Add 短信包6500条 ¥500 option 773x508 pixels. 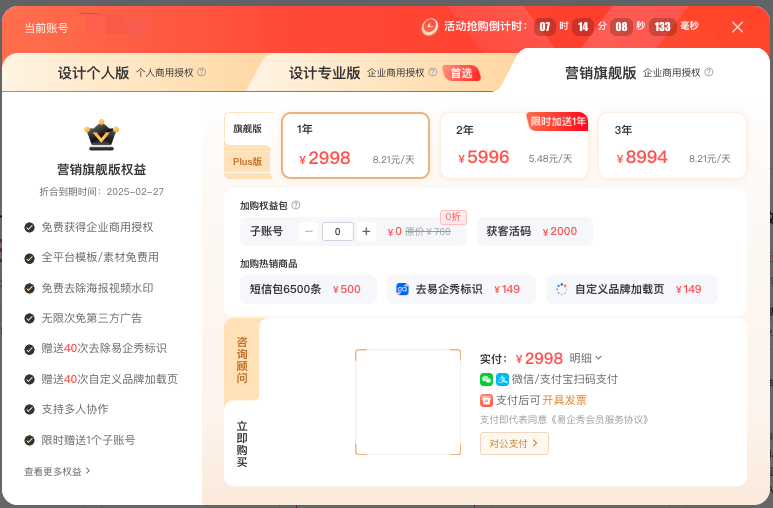pos(308,289)
